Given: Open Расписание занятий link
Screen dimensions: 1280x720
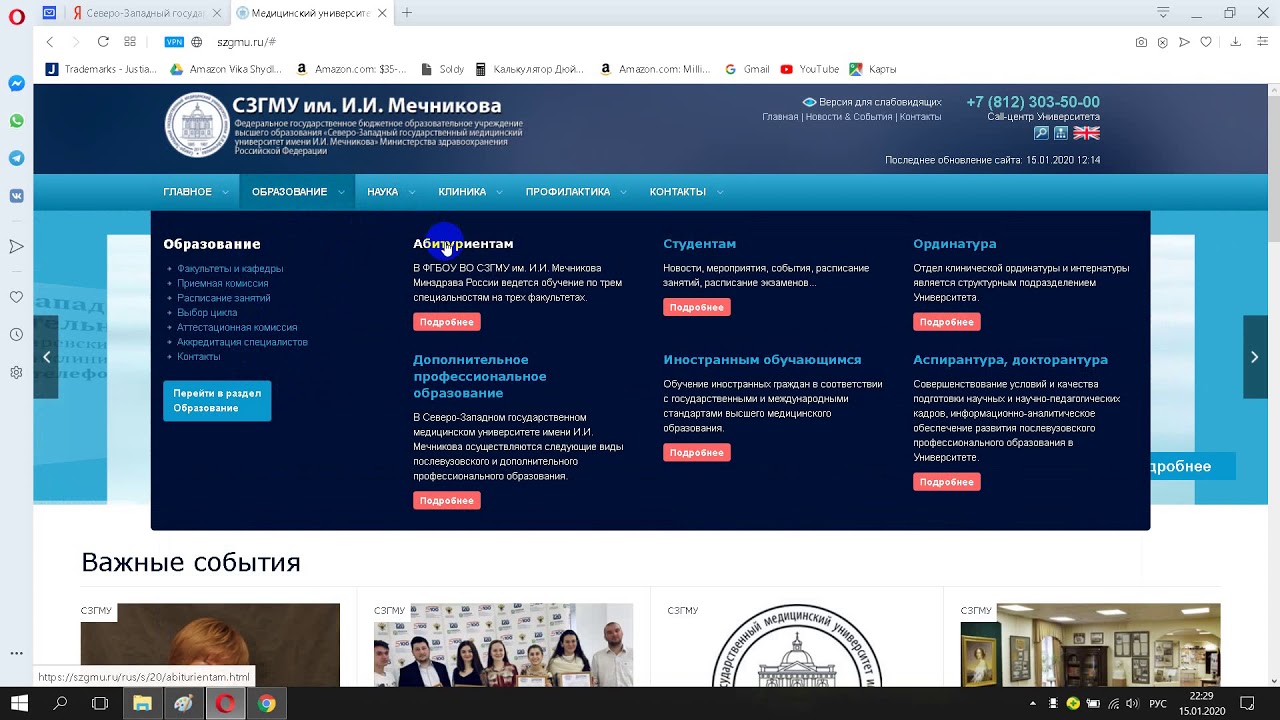Looking at the screenshot, I should [x=223, y=298].
